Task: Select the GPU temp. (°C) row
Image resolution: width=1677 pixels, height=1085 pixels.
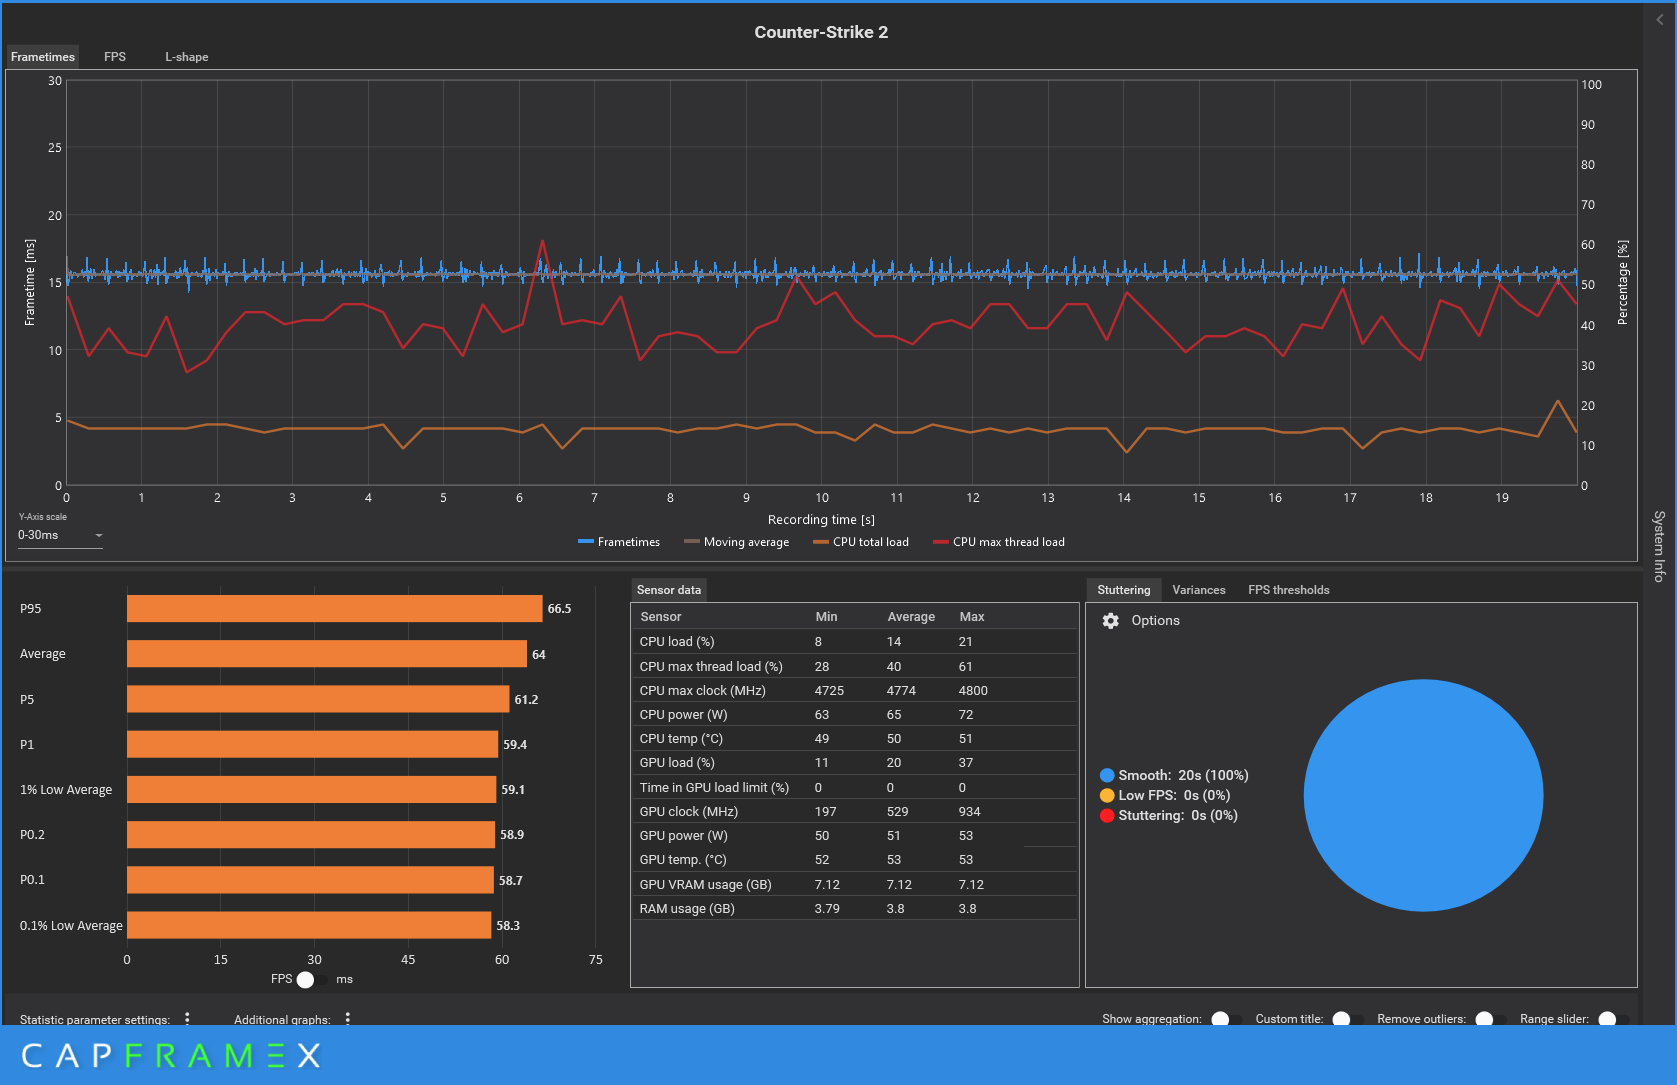Action: point(855,859)
